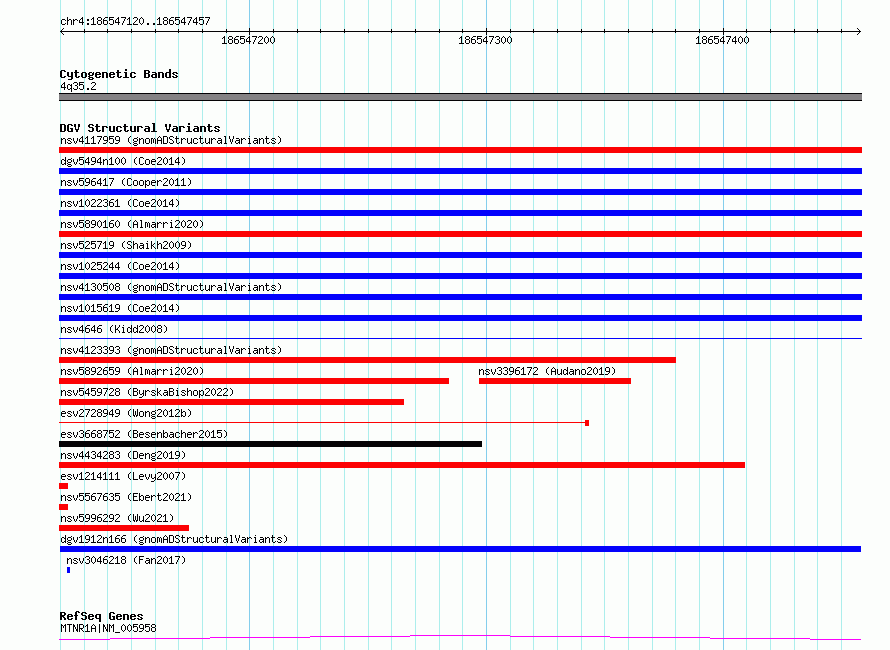Screen dimensions: 890x650
Task: Click the blue bar for nsv1015619
Action: 460,318
